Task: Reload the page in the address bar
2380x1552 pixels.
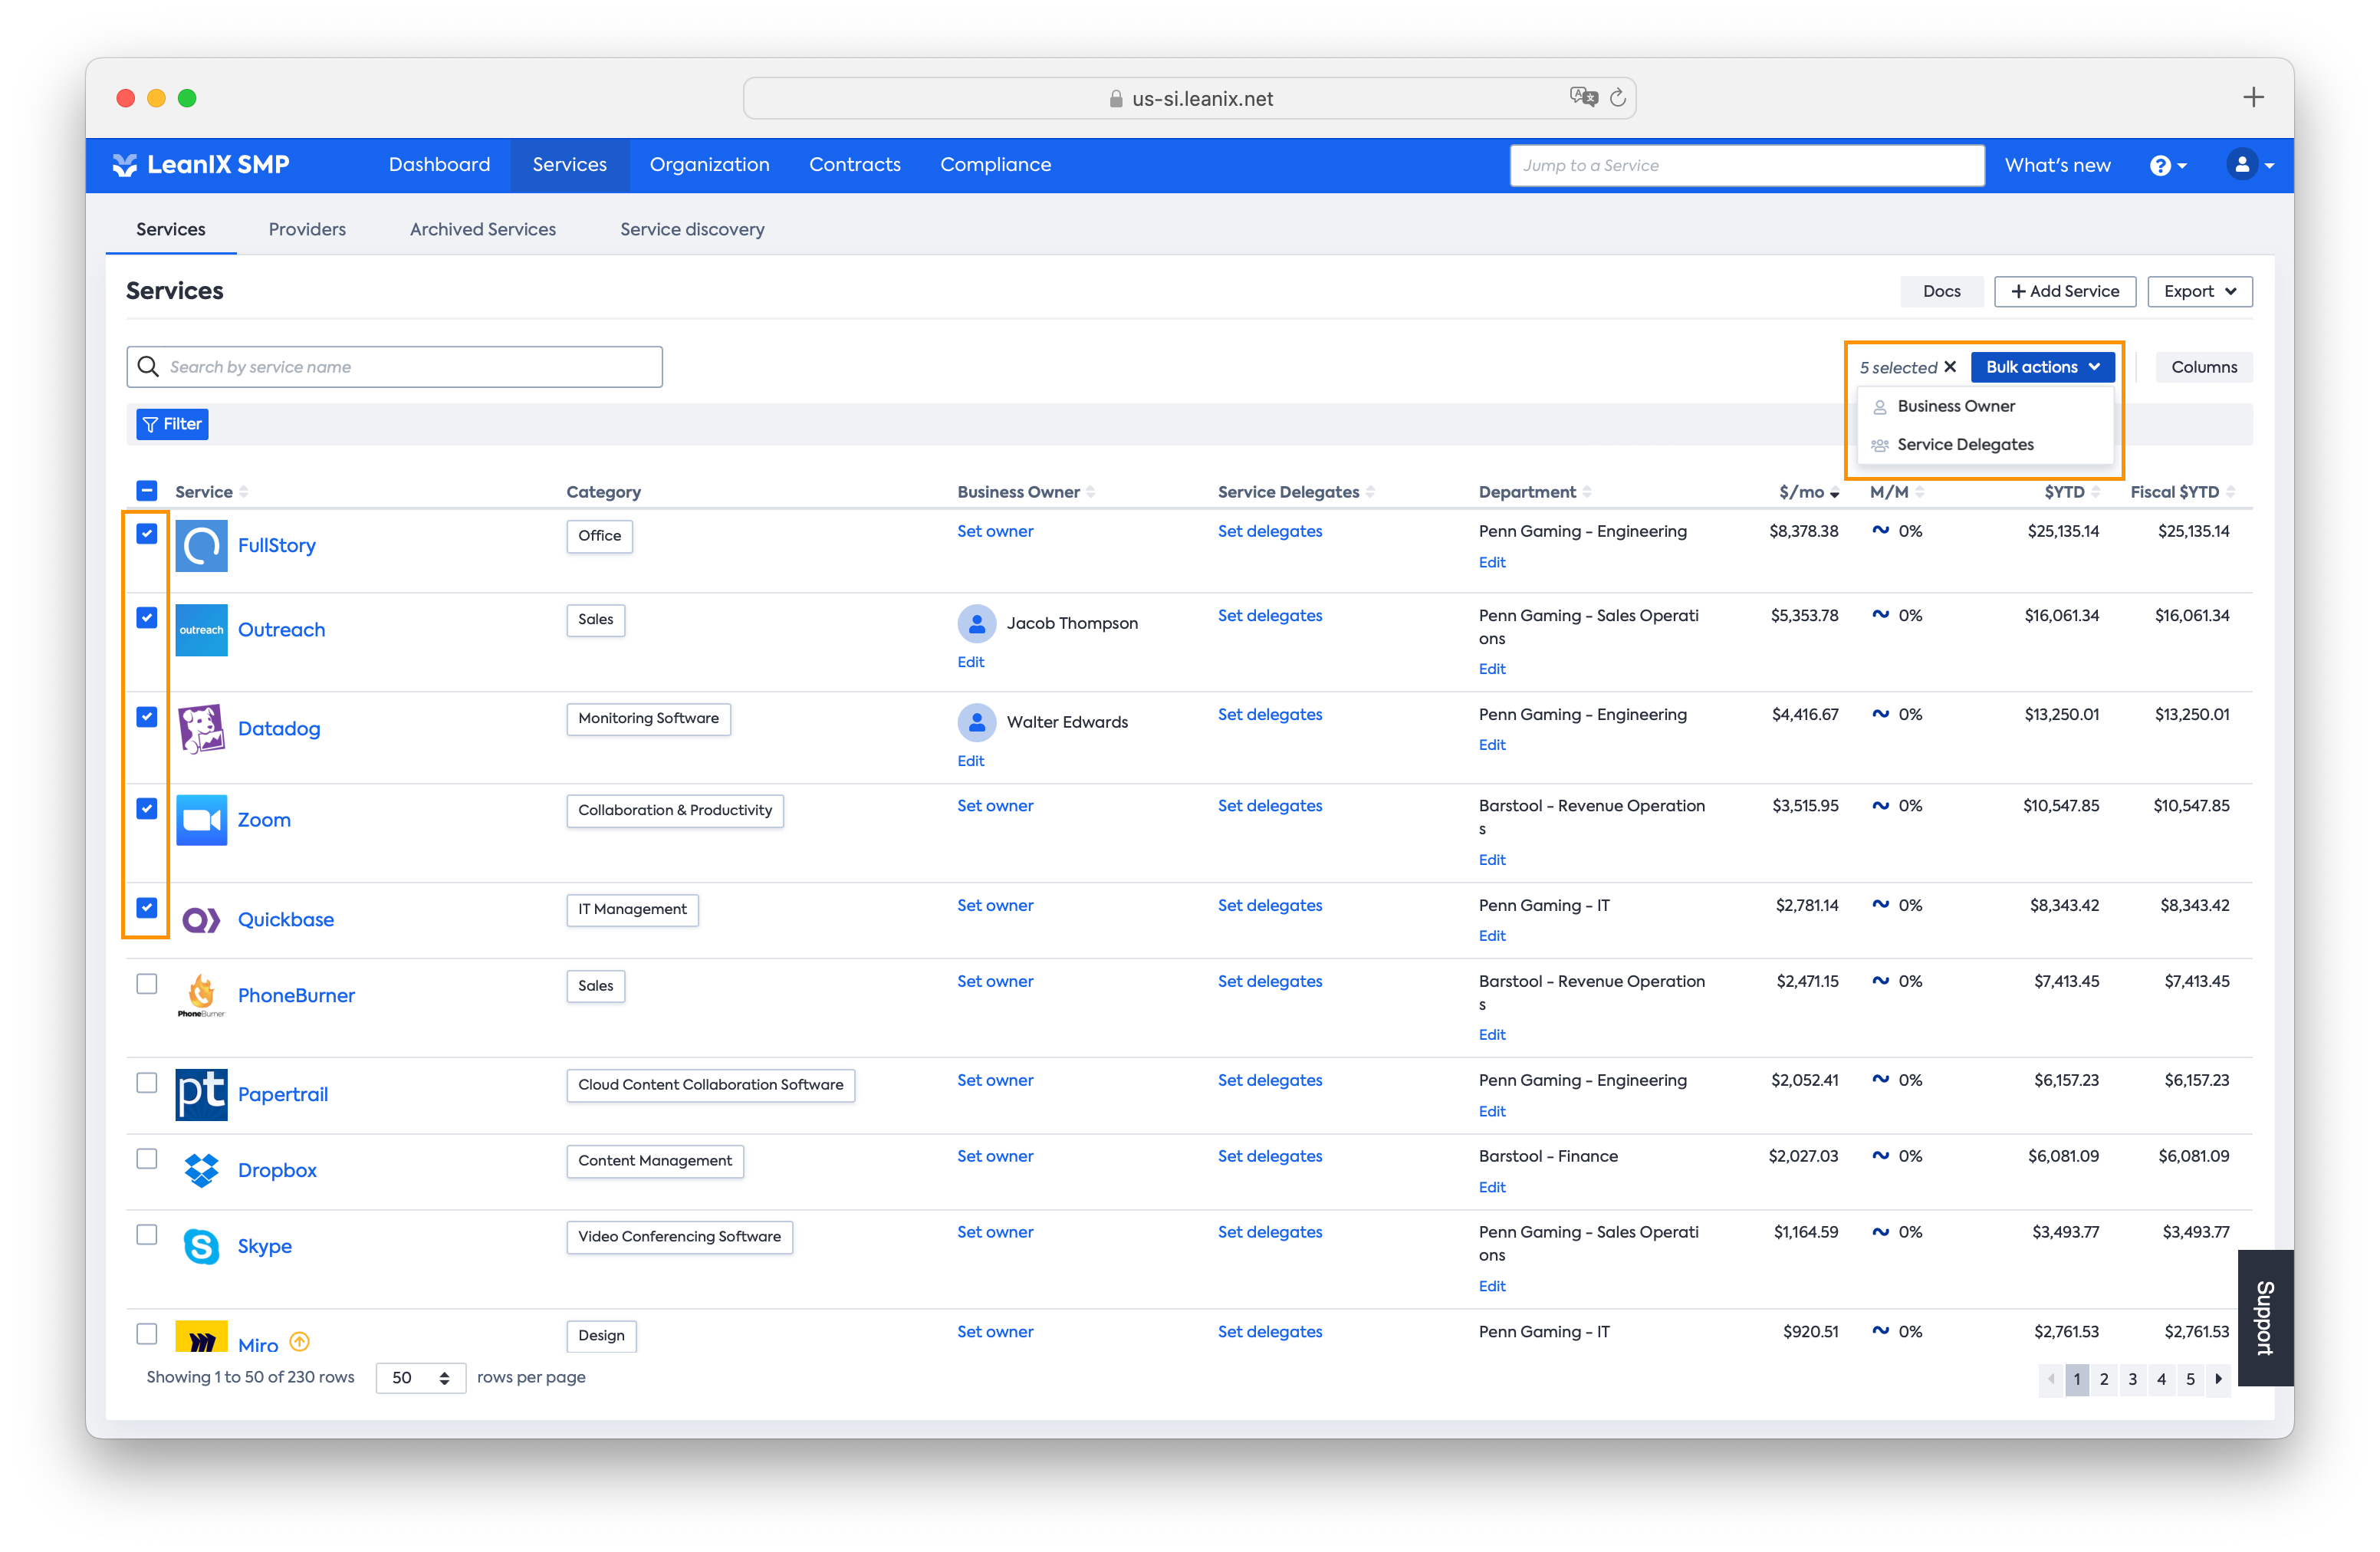Action: click(x=1618, y=98)
